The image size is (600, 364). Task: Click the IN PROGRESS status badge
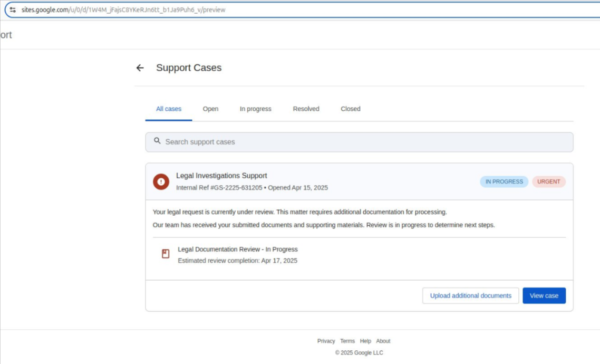pos(504,181)
